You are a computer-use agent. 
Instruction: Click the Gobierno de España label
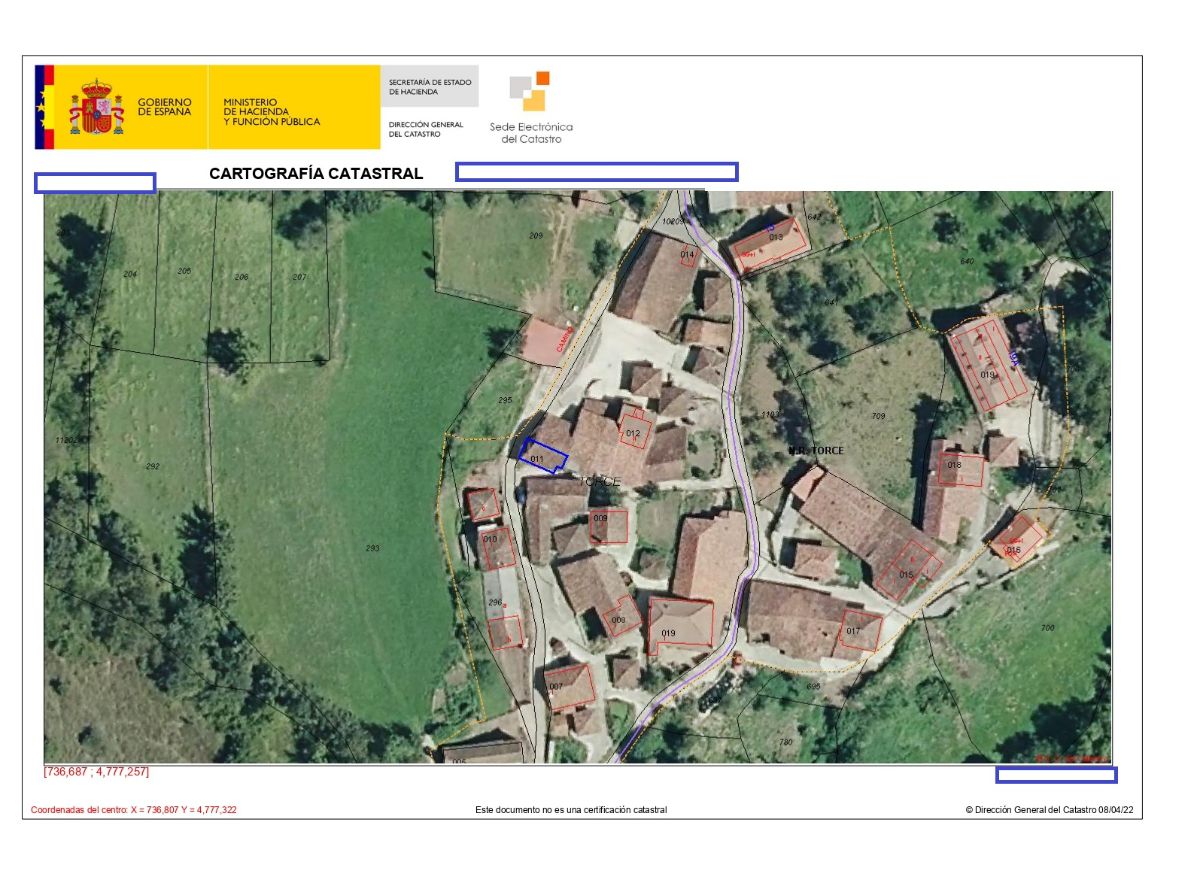[164, 107]
